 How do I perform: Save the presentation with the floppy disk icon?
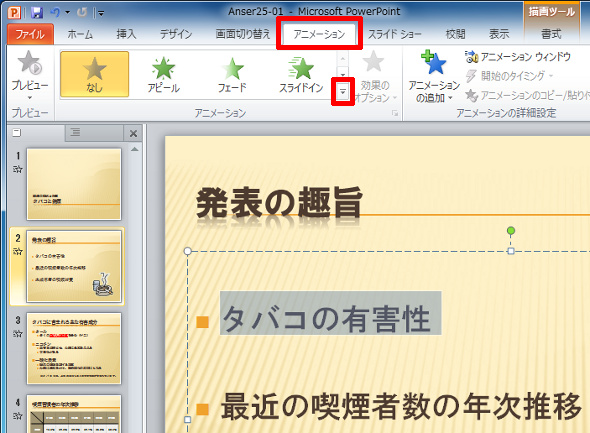pyautogui.click(x=36, y=12)
